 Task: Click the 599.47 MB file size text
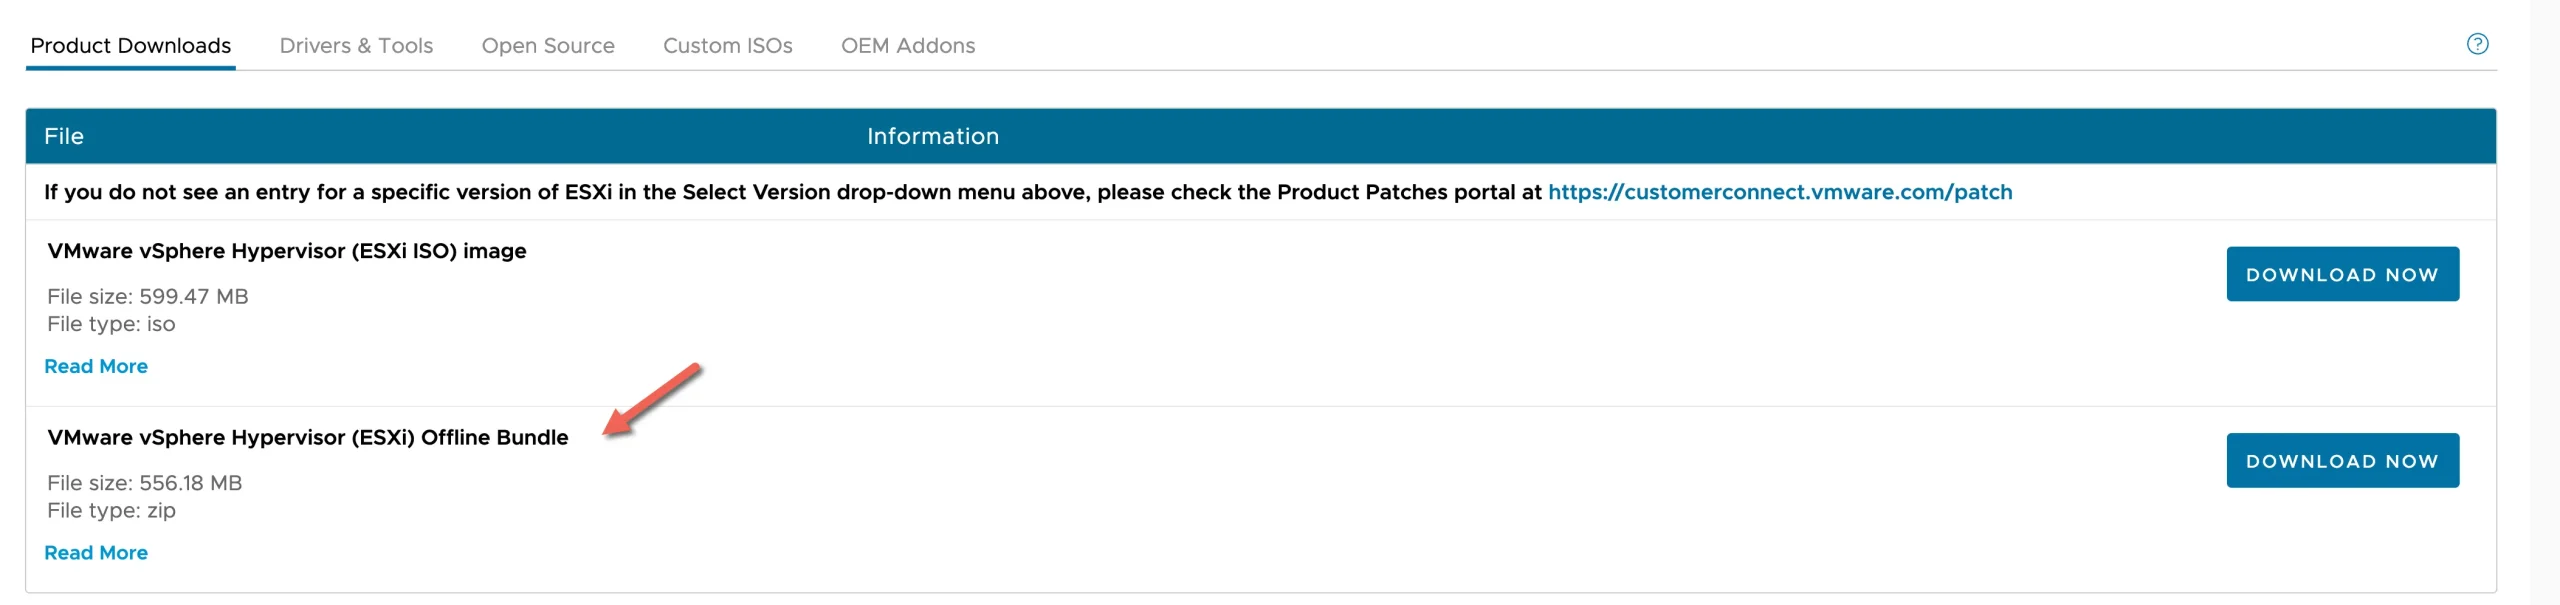click(146, 296)
